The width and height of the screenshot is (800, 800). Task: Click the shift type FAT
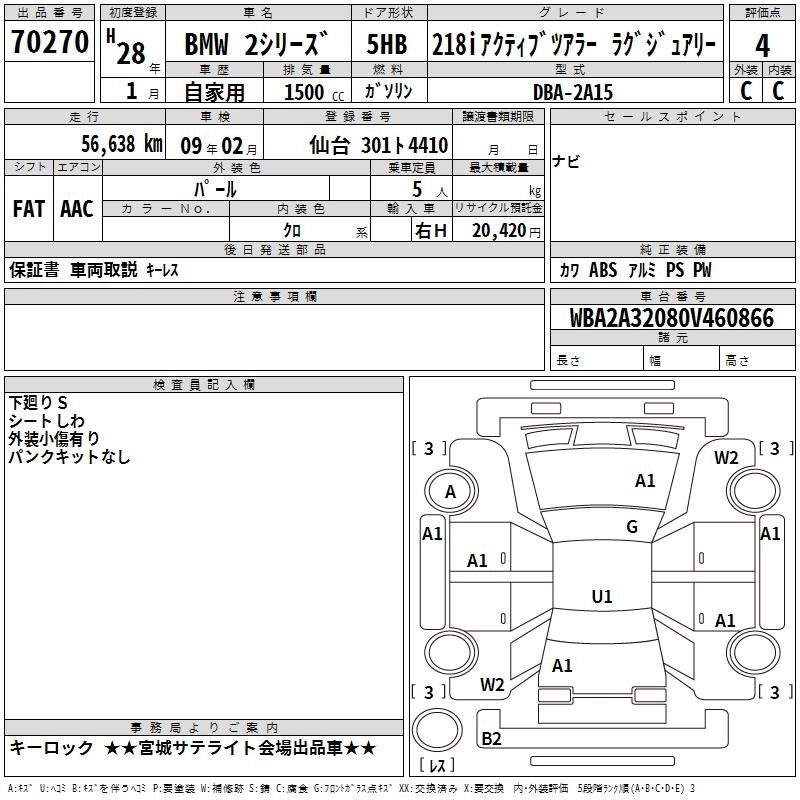(x=29, y=209)
